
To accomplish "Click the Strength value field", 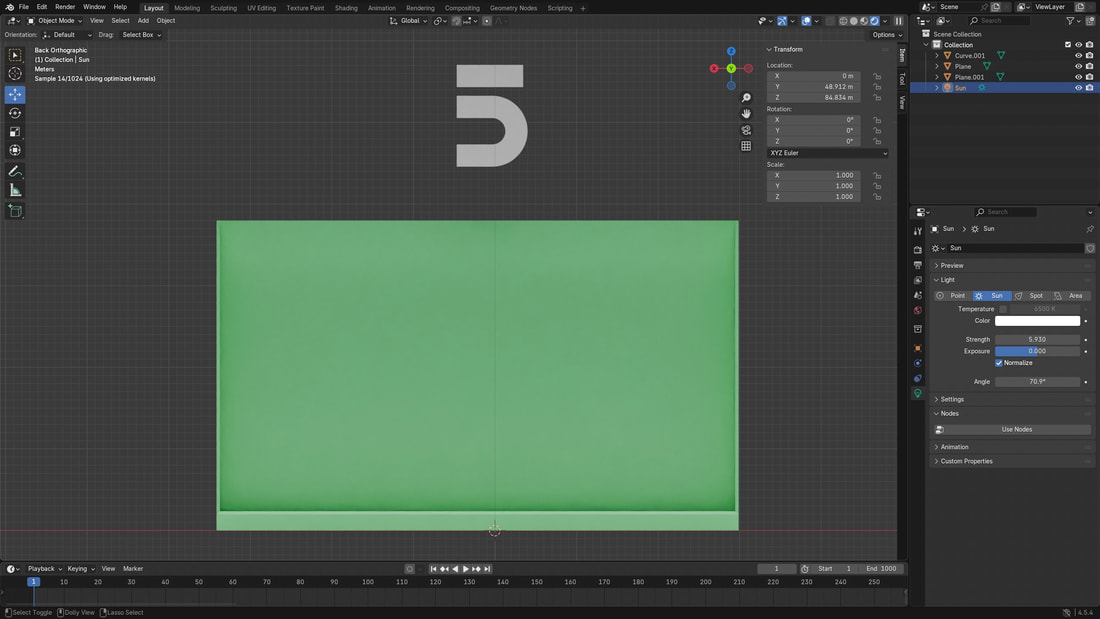I will (1037, 340).
